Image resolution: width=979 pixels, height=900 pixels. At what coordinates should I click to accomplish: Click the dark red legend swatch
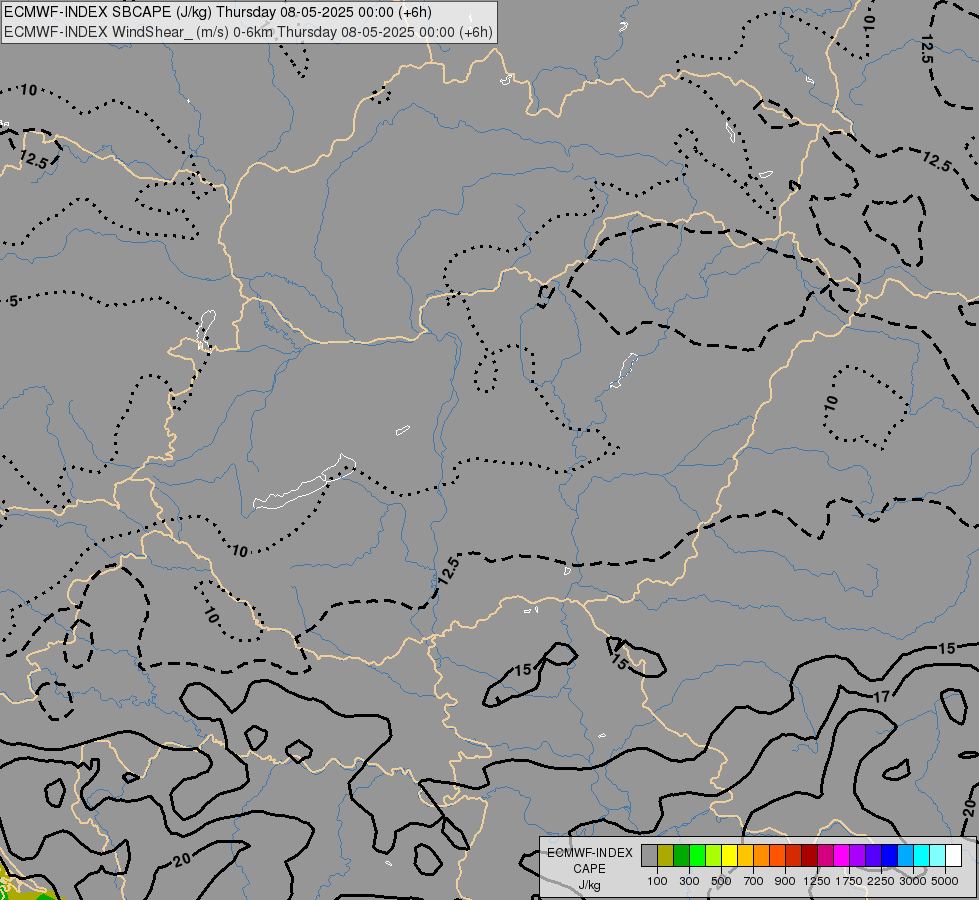click(810, 855)
